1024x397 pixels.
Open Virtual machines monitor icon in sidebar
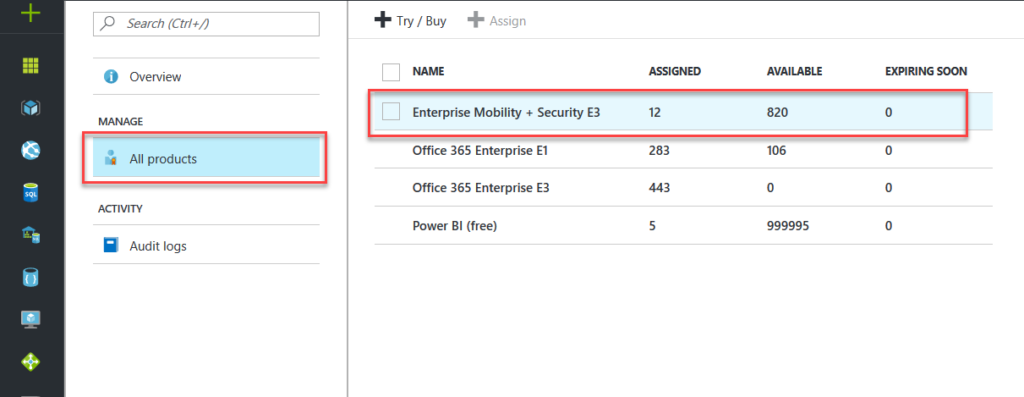(x=31, y=319)
